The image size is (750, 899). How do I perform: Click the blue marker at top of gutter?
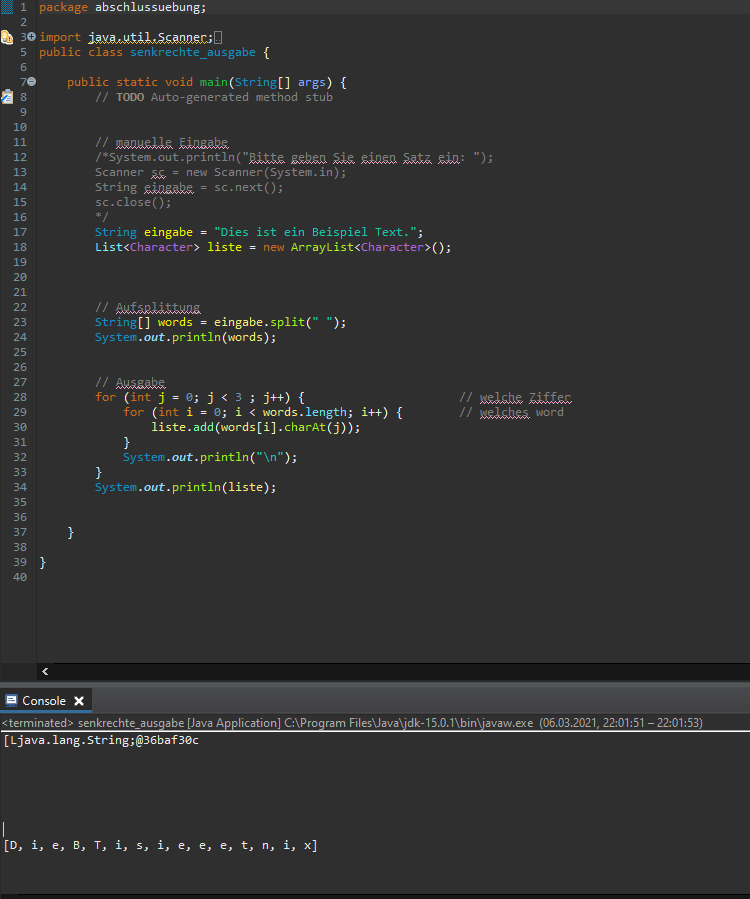click(7, 7)
